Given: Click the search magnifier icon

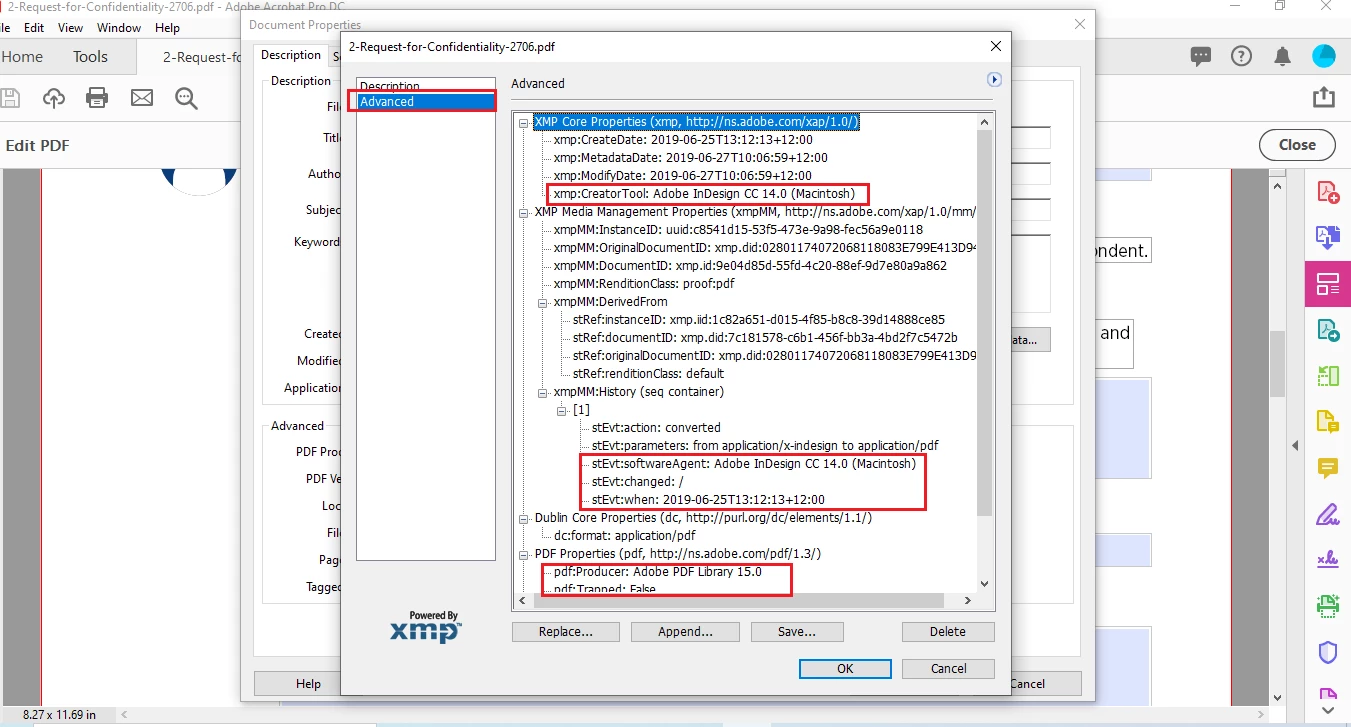Looking at the screenshot, I should [186, 98].
